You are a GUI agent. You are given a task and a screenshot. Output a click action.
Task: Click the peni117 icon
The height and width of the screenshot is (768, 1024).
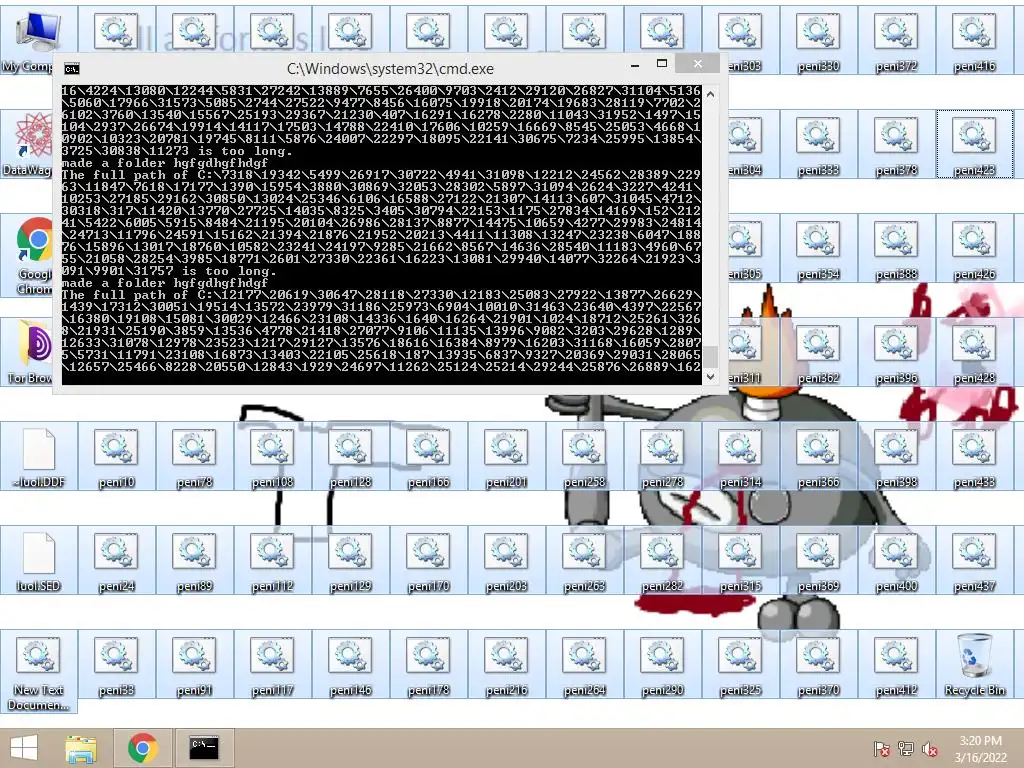point(272,665)
